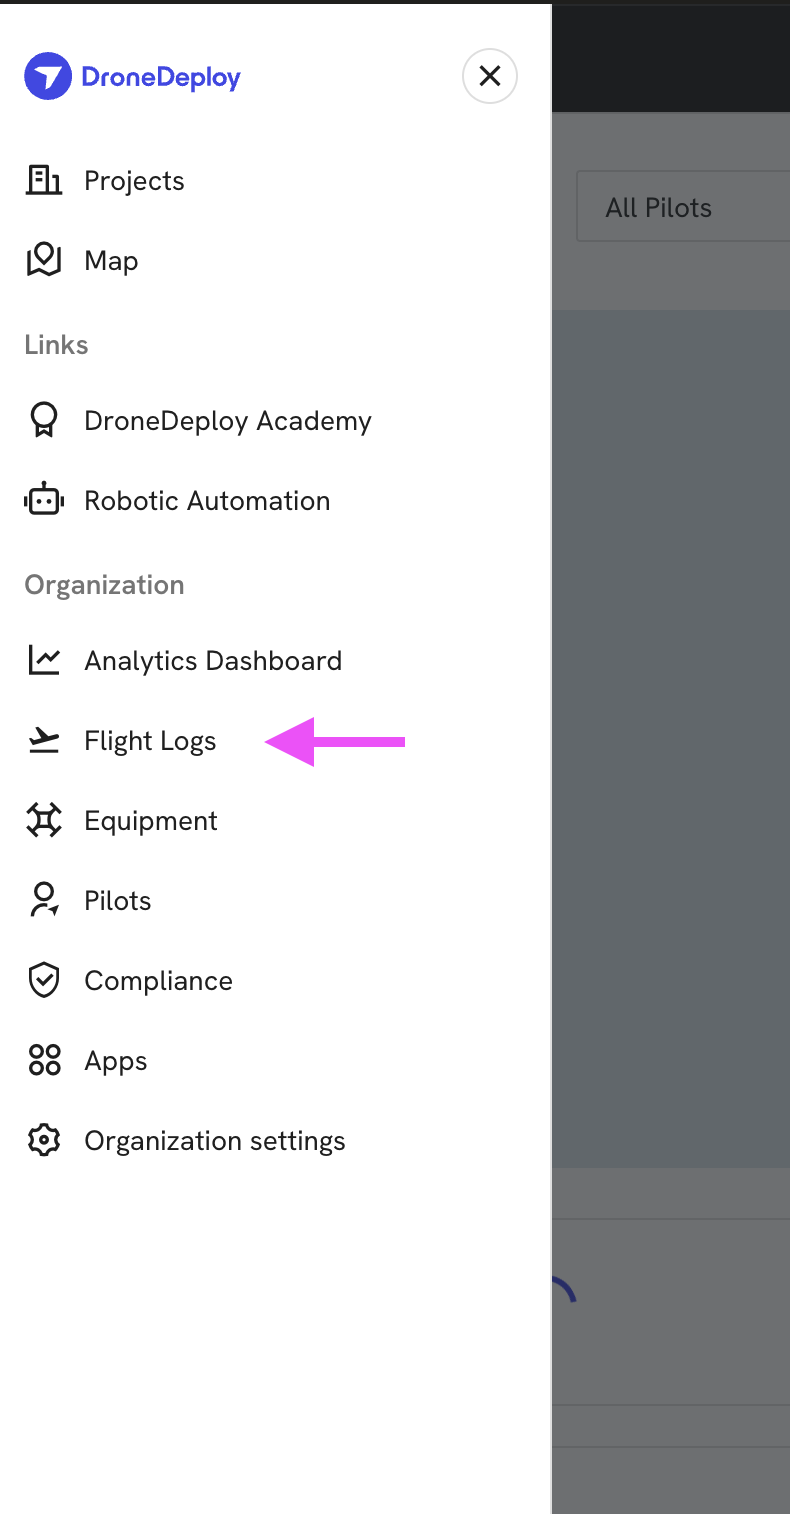Image resolution: width=790 pixels, height=1514 pixels.
Task: Open Organization settings text label
Action: [x=215, y=1141]
